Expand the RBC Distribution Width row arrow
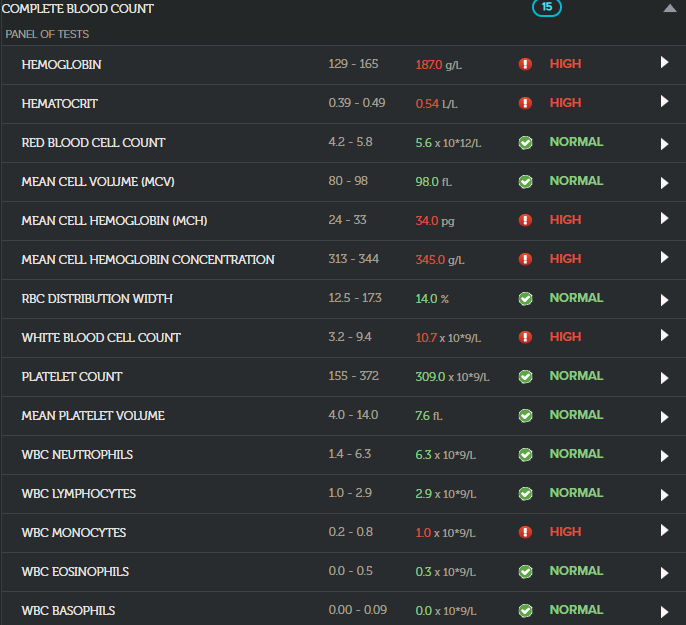Image resolution: width=686 pixels, height=625 pixels. (x=664, y=299)
